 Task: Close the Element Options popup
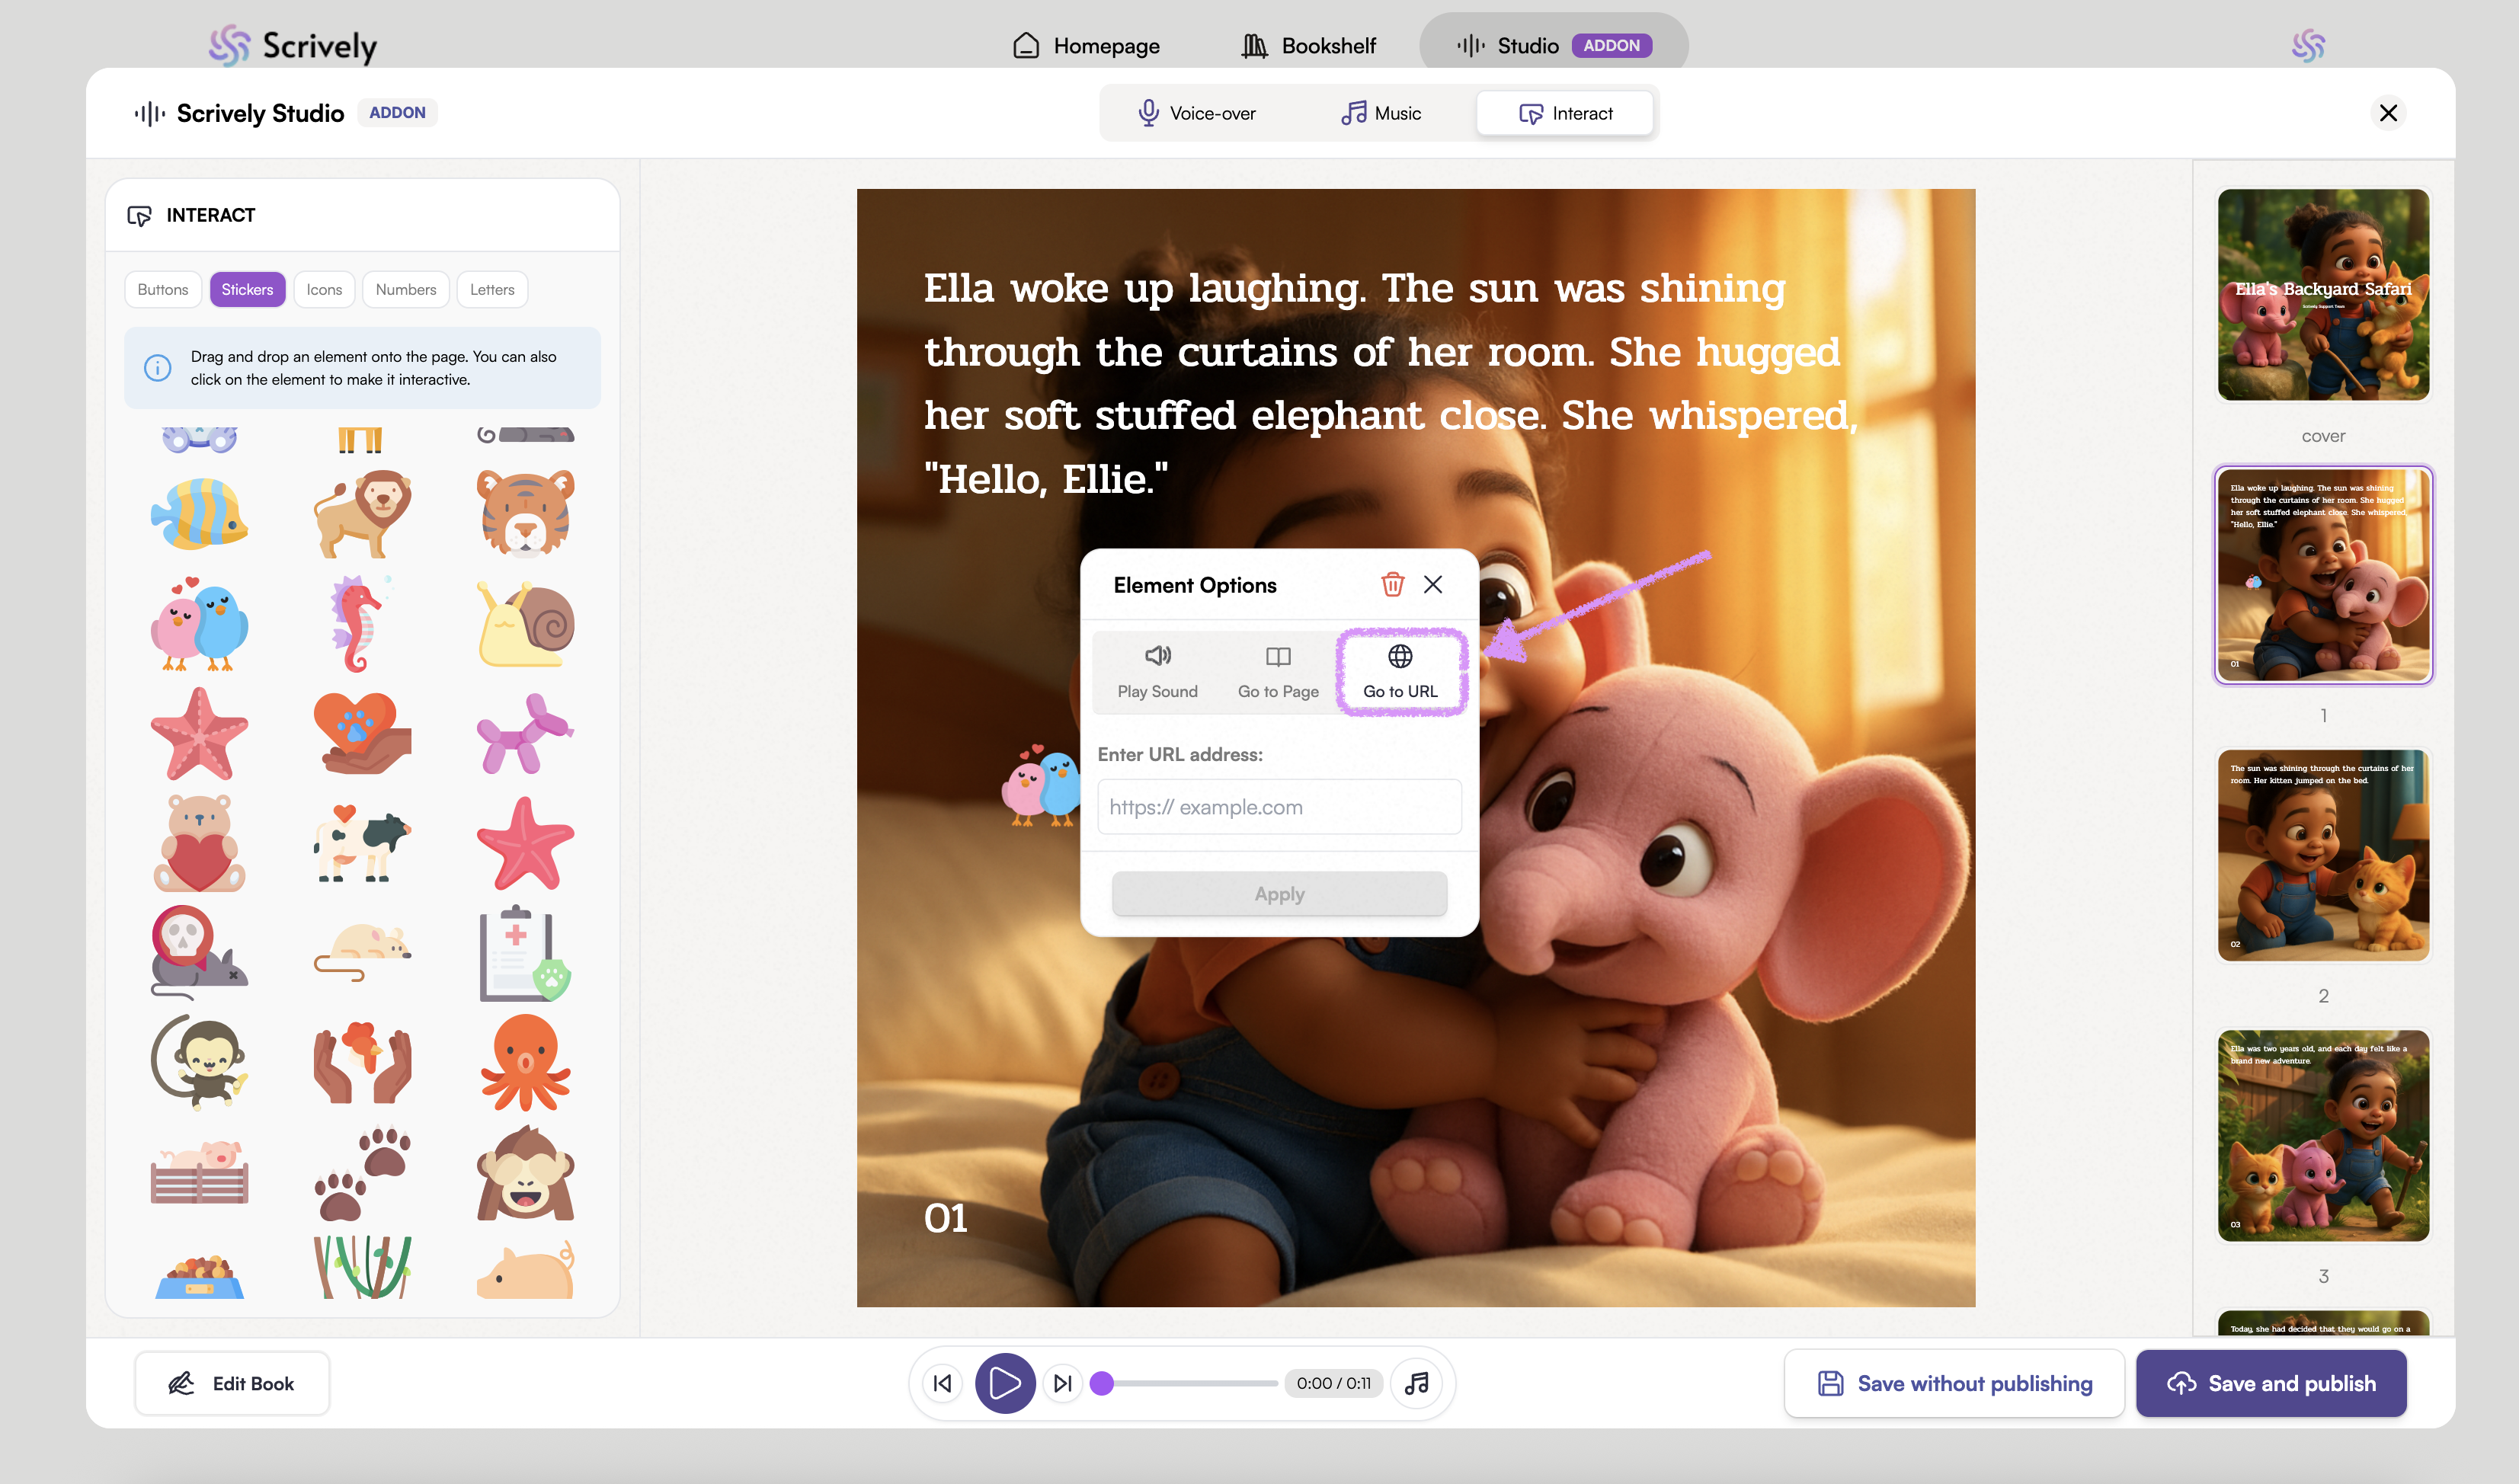(x=1432, y=584)
